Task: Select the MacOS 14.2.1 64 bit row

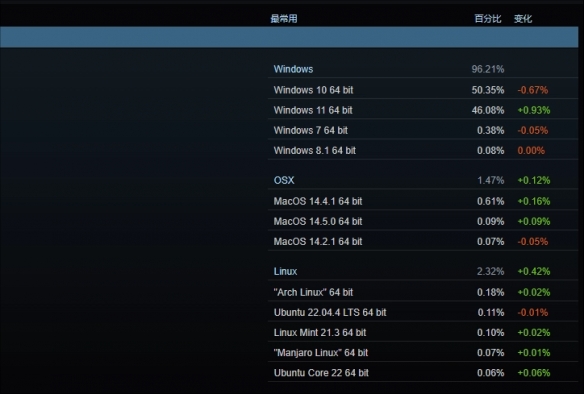Action: tap(423, 241)
